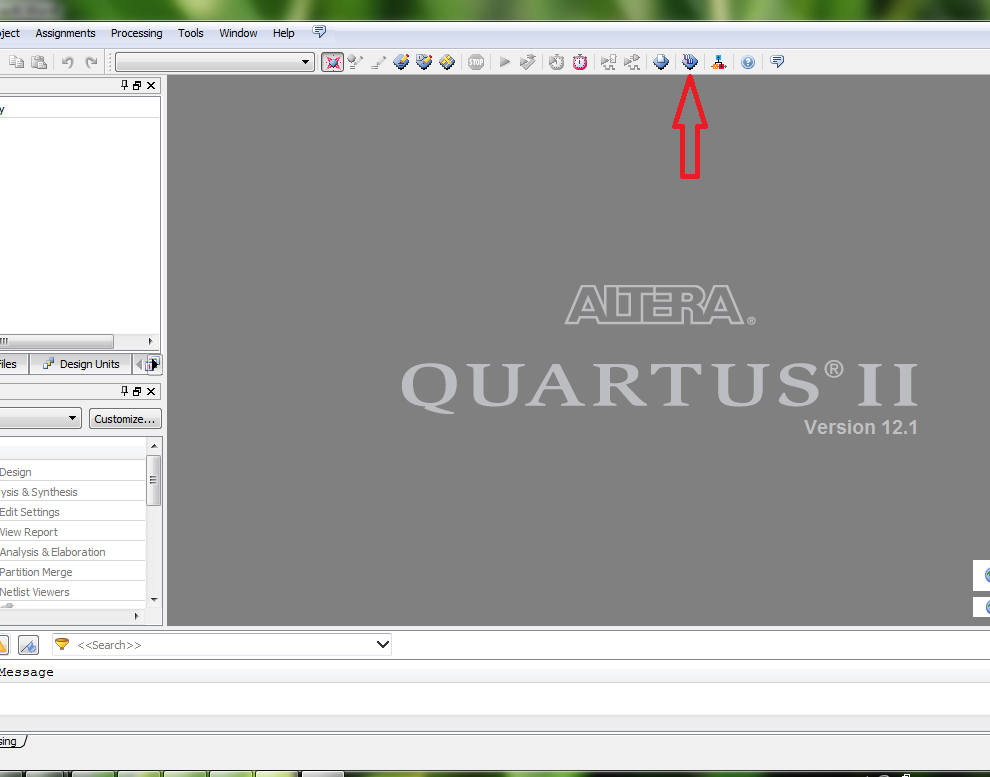990x777 pixels.
Task: Click the feedback speech bubble in toolbar
Action: tap(777, 61)
